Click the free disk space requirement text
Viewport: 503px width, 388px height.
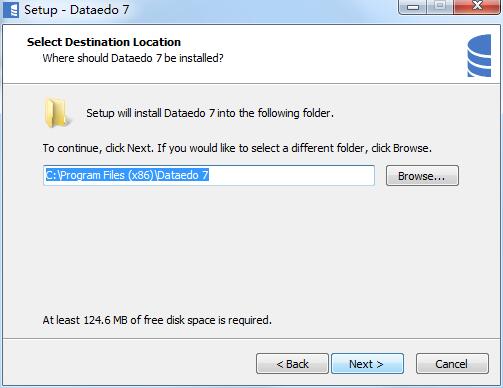click(157, 320)
